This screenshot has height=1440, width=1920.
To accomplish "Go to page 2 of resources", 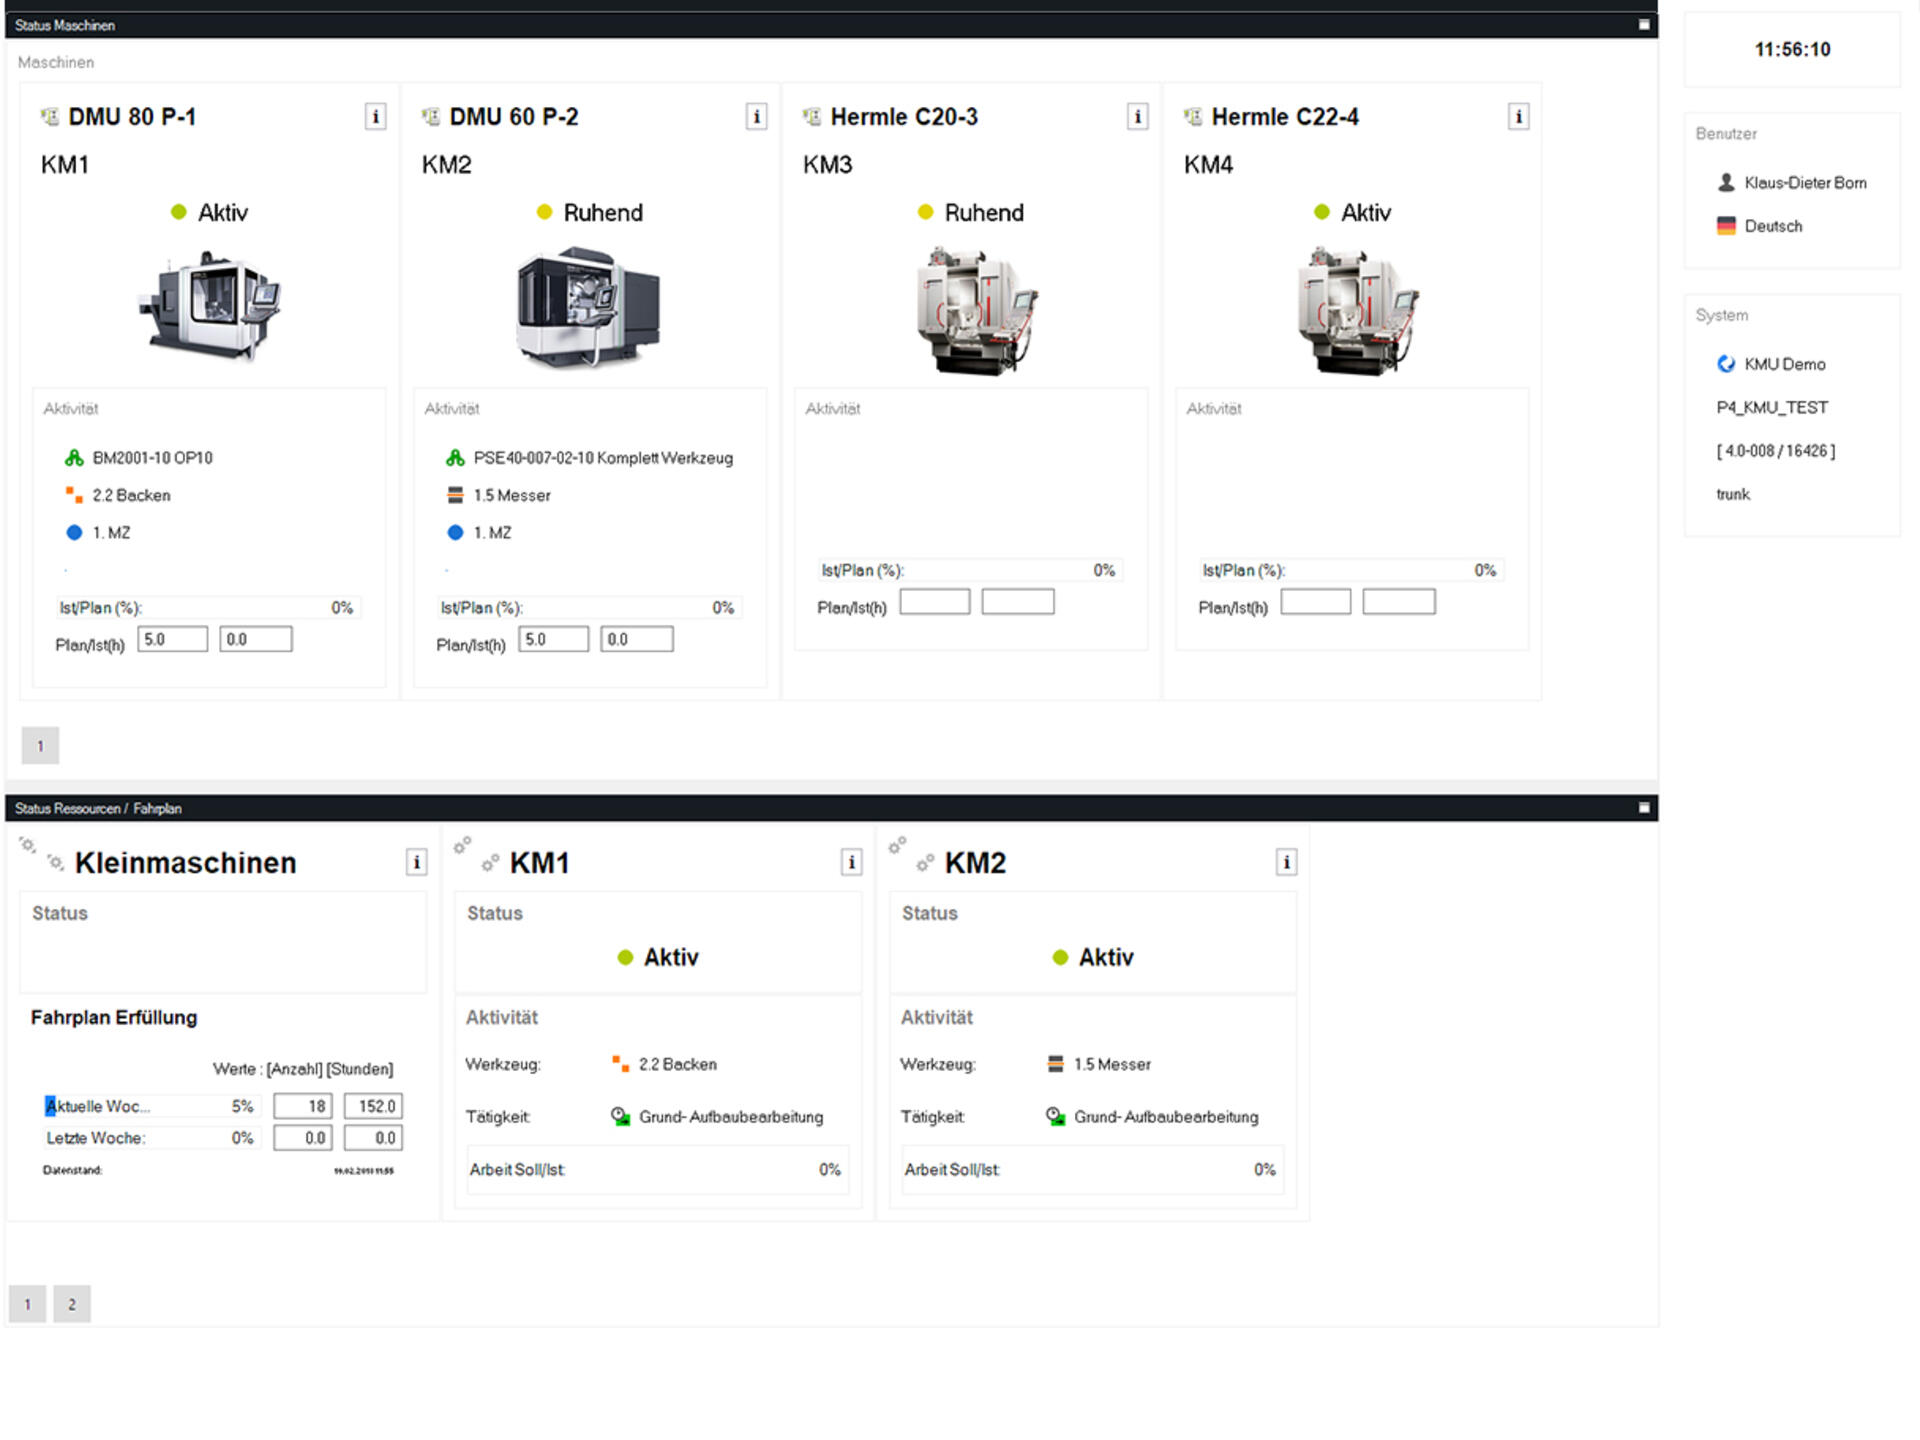I will 72,1304.
